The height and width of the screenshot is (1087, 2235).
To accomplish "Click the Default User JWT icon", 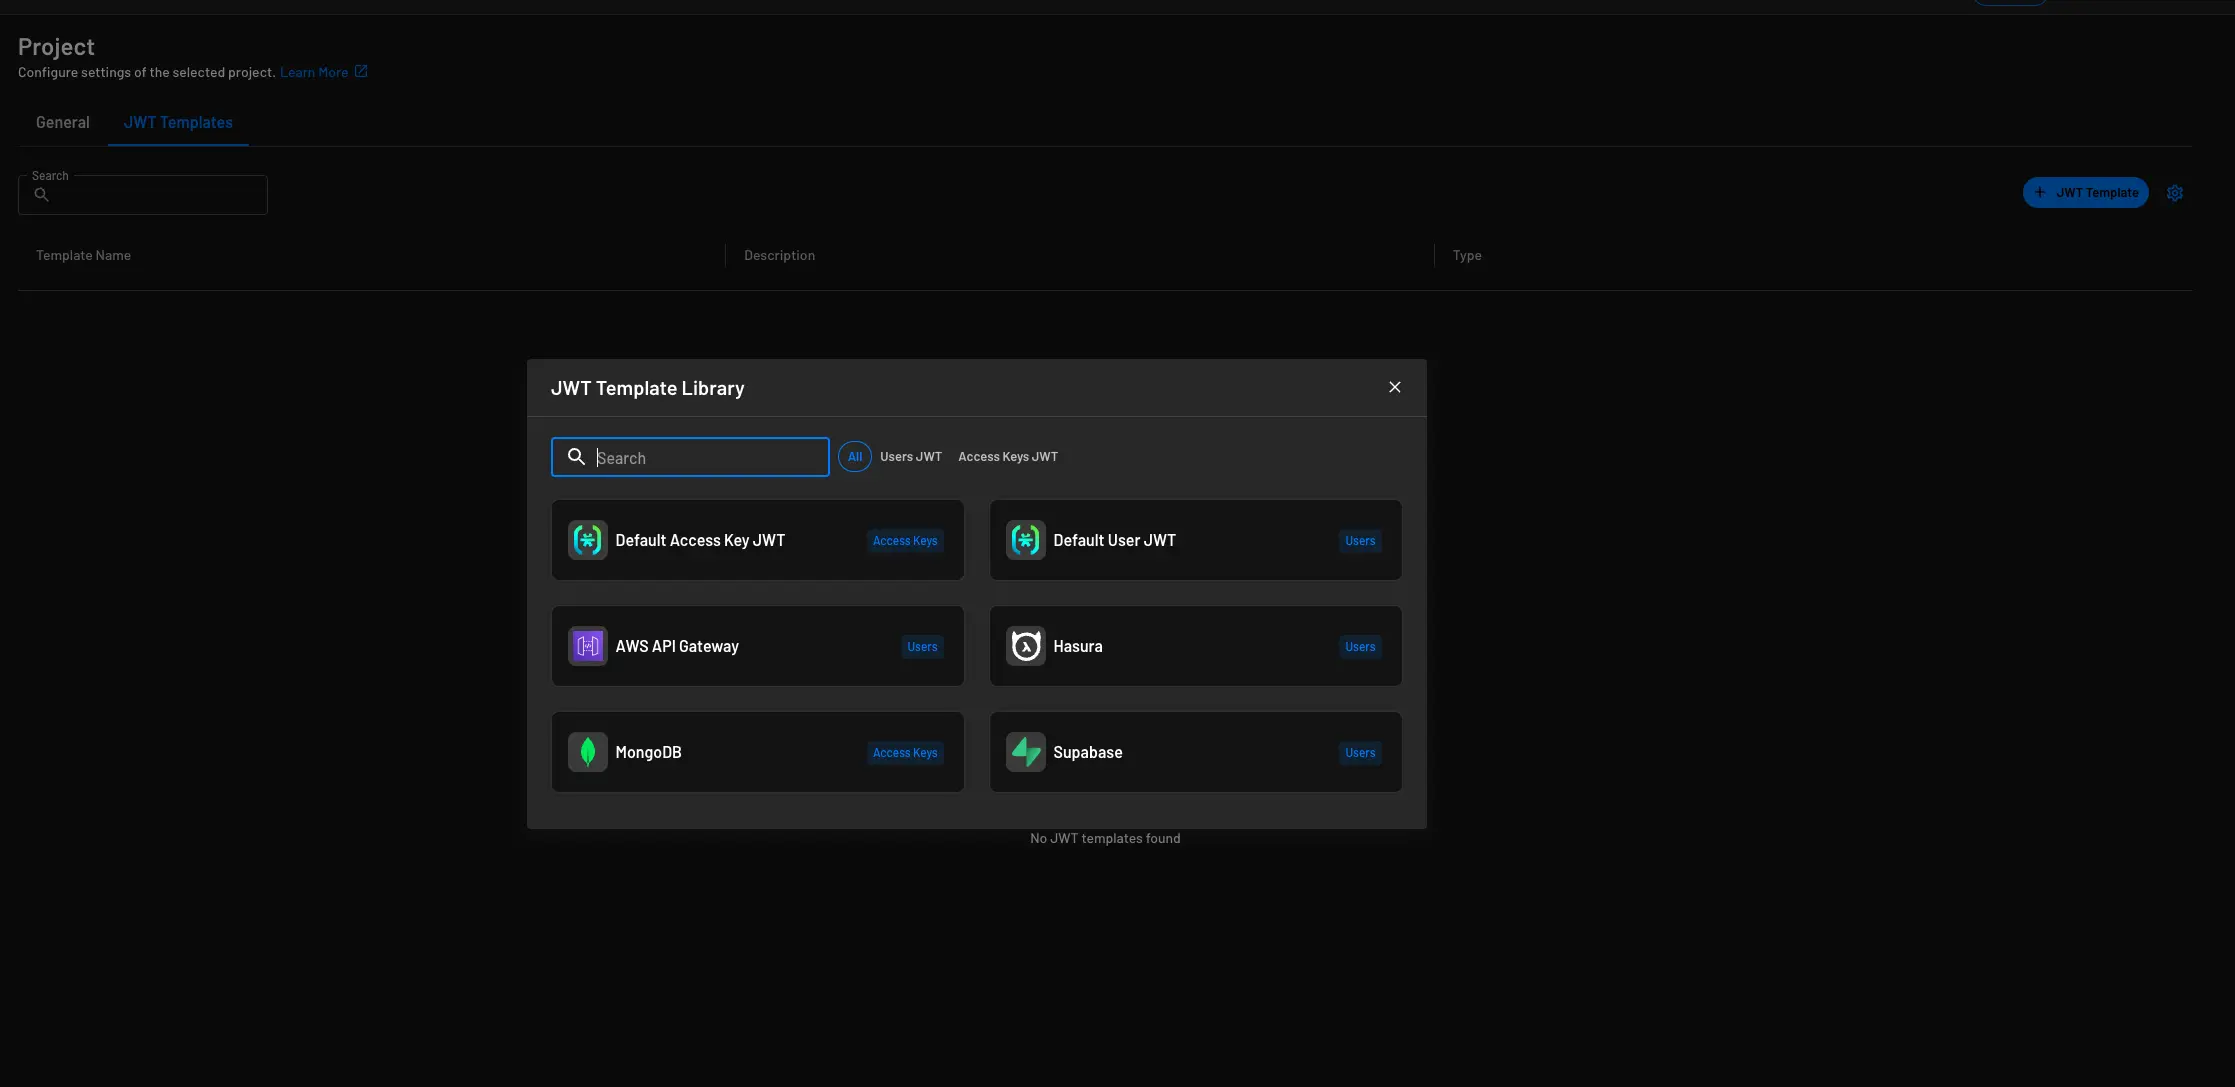I will pyautogui.click(x=1025, y=540).
